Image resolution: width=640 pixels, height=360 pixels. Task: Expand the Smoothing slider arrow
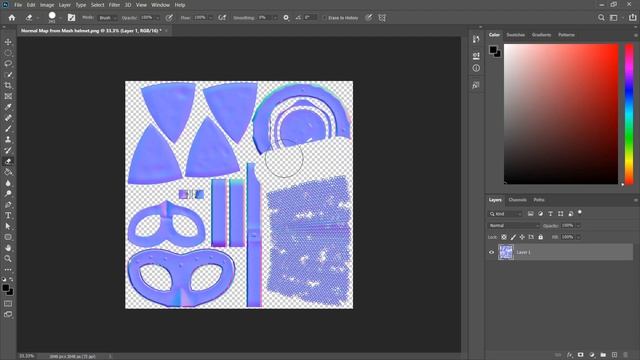[x=275, y=18]
